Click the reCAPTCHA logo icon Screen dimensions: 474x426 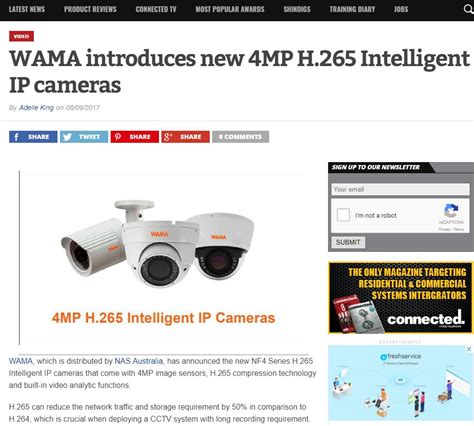pyautogui.click(x=451, y=210)
